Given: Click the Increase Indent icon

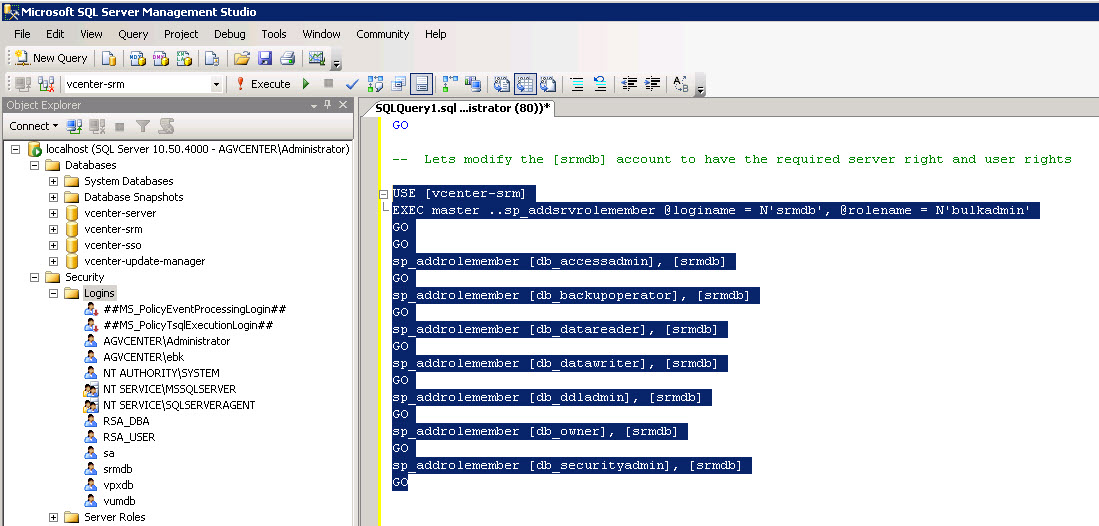Looking at the screenshot, I should pyautogui.click(x=652, y=84).
